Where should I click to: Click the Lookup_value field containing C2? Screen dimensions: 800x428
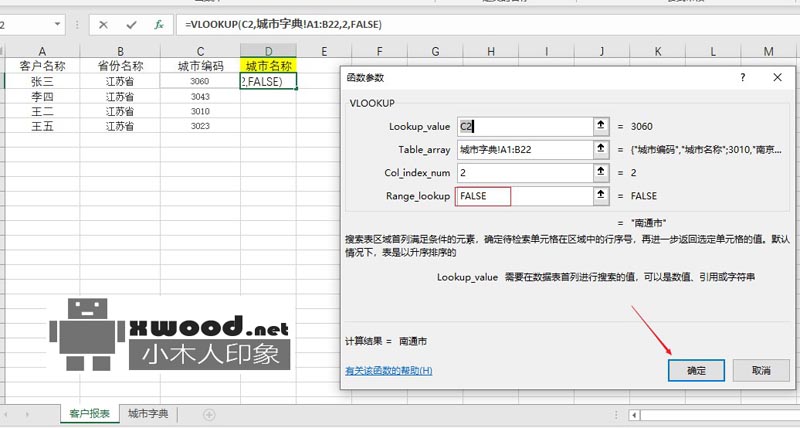pyautogui.click(x=520, y=126)
